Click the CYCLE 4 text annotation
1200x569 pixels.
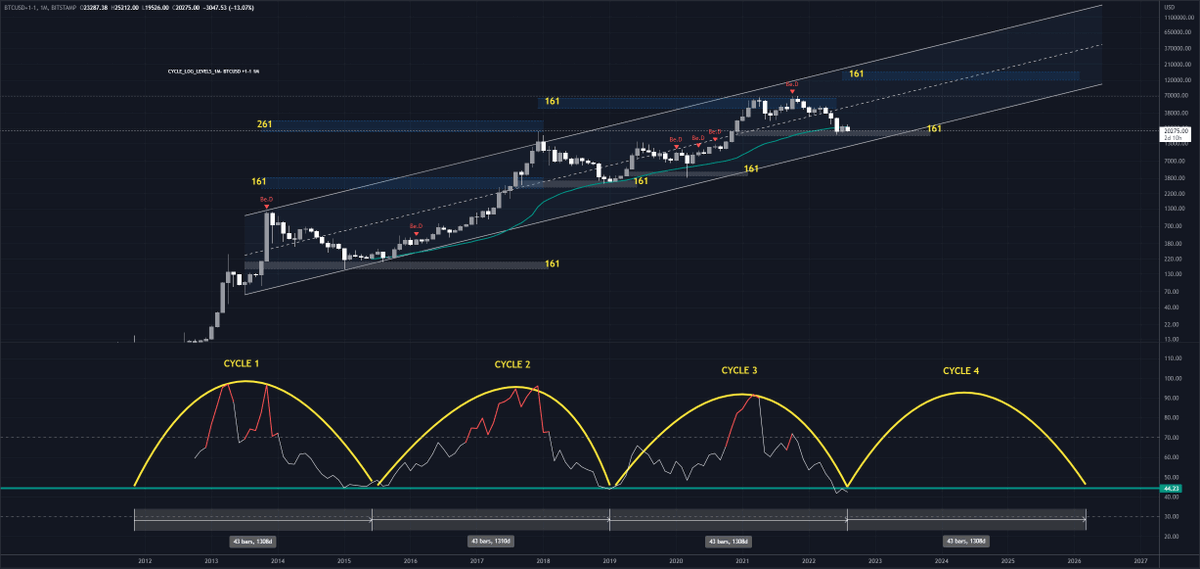[961, 371]
